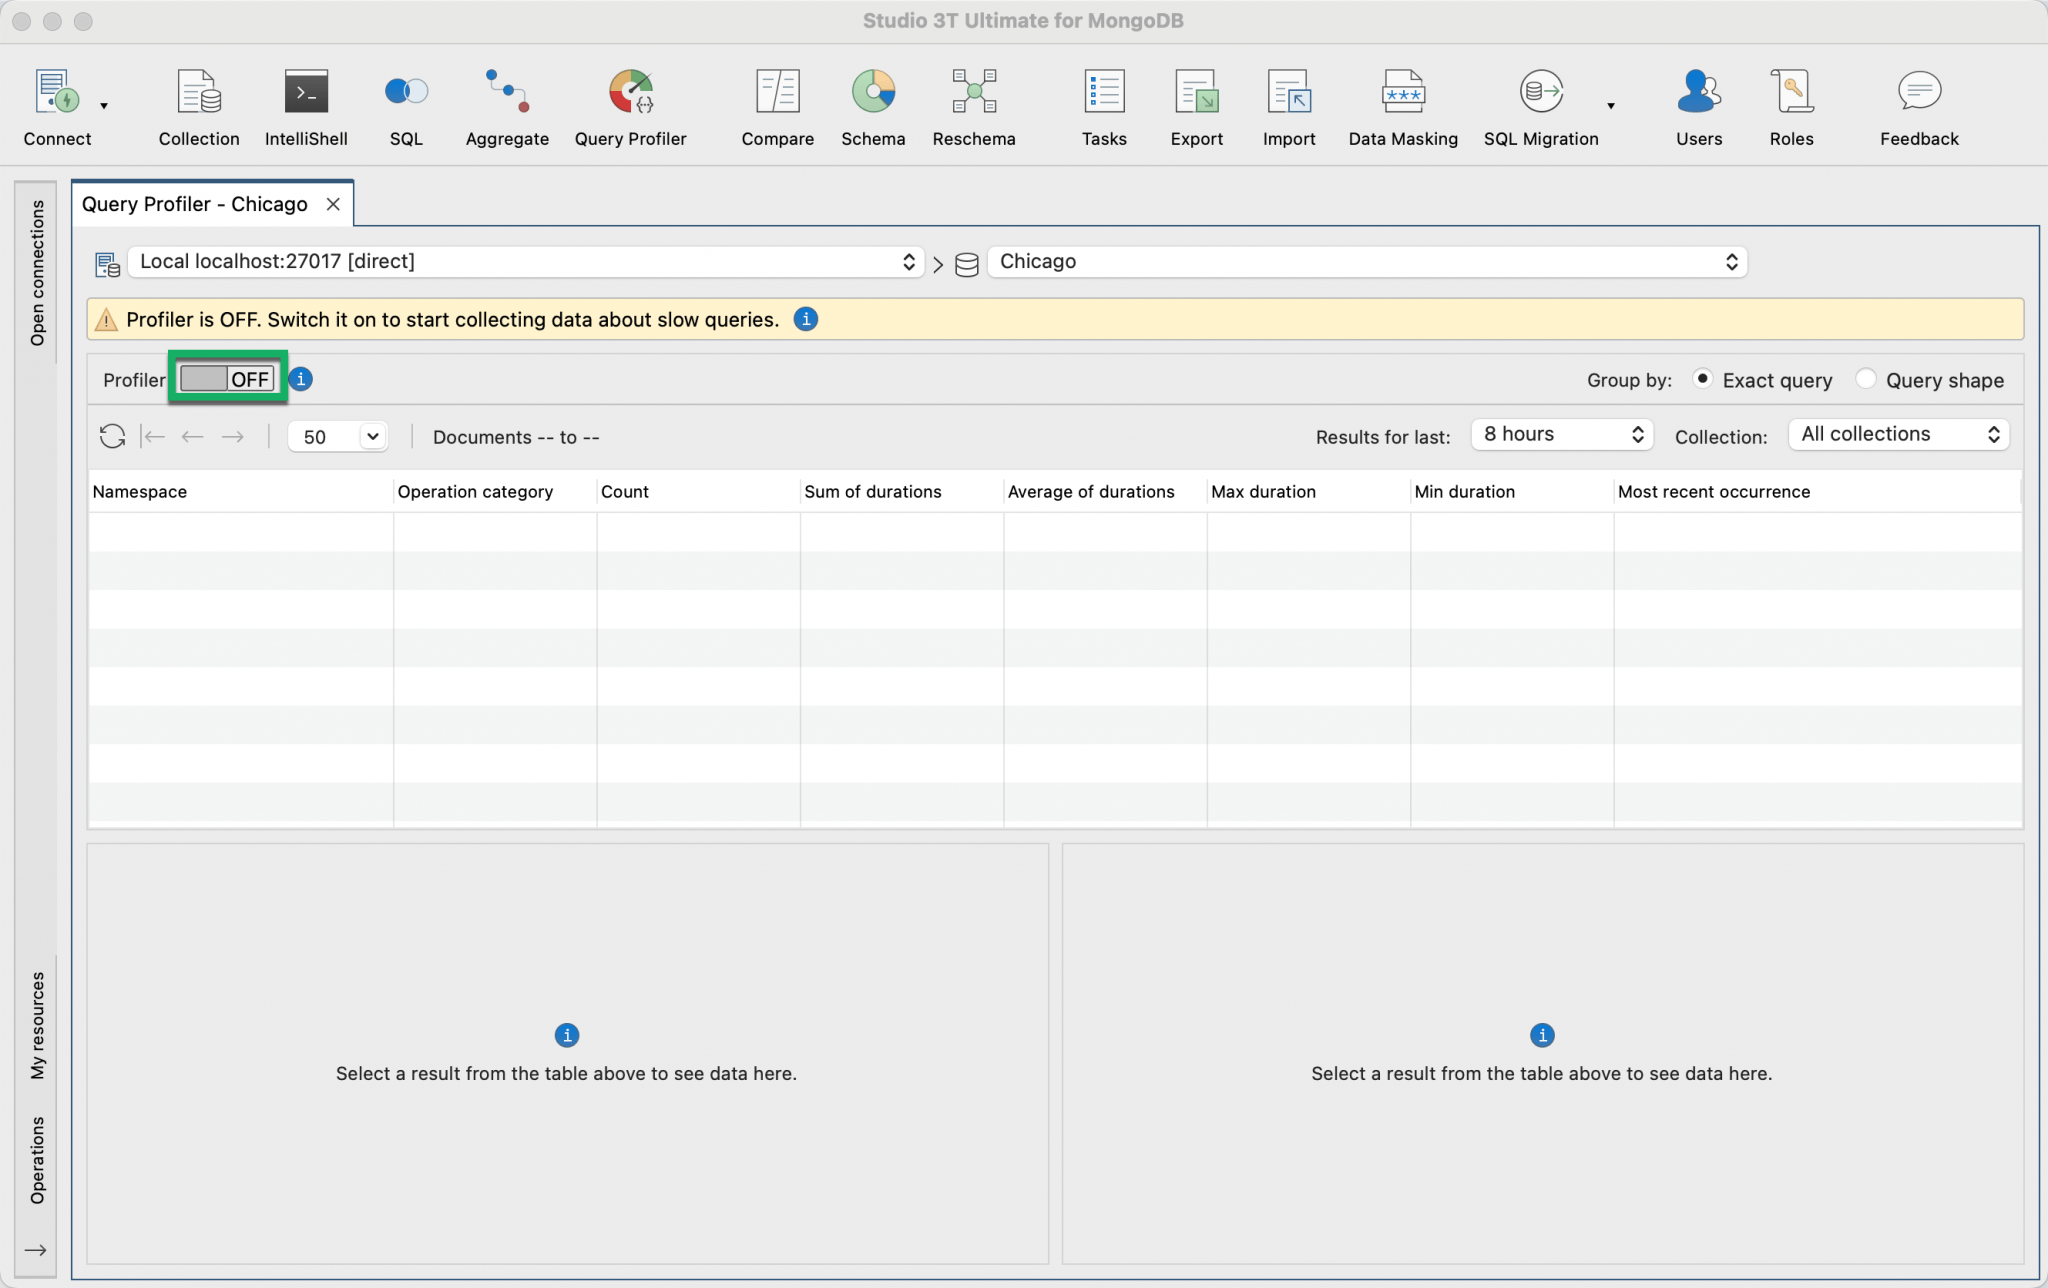Screen dimensions: 2048x1288
Task: Open the Users manager
Action: tap(1697, 105)
